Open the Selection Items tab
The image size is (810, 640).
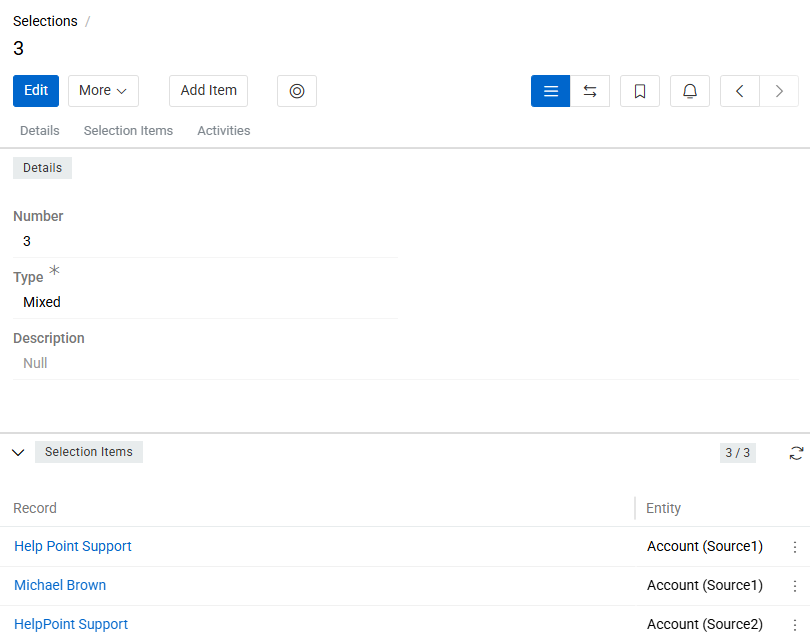pos(128,131)
